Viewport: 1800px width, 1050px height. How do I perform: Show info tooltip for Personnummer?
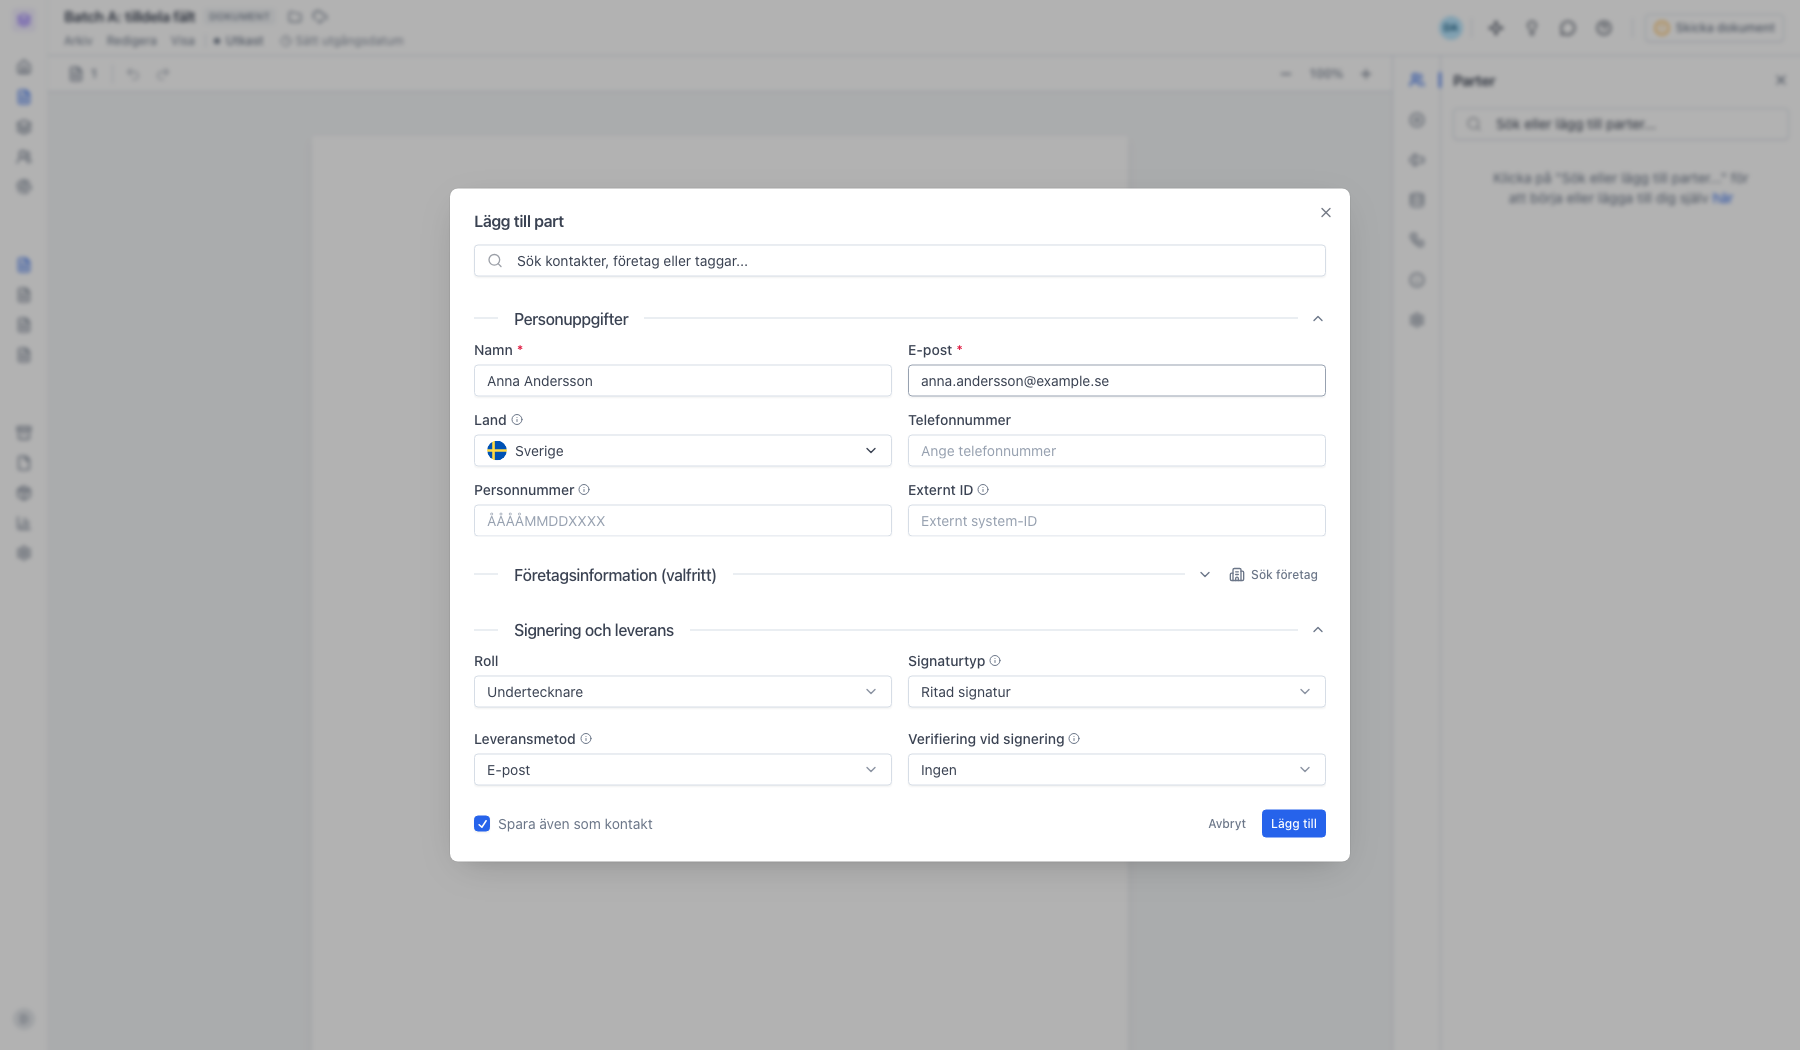(584, 490)
